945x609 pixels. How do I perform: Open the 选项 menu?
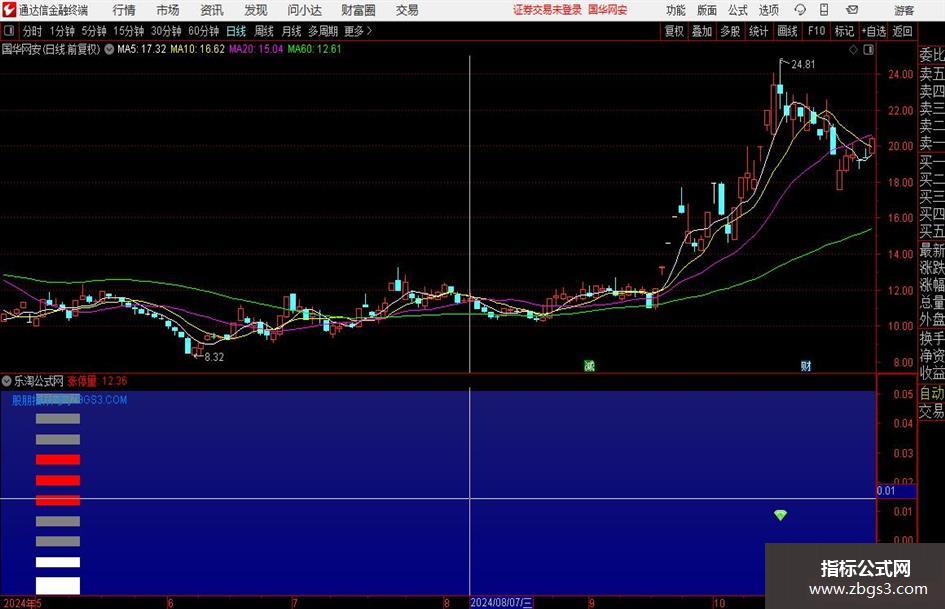click(x=768, y=10)
